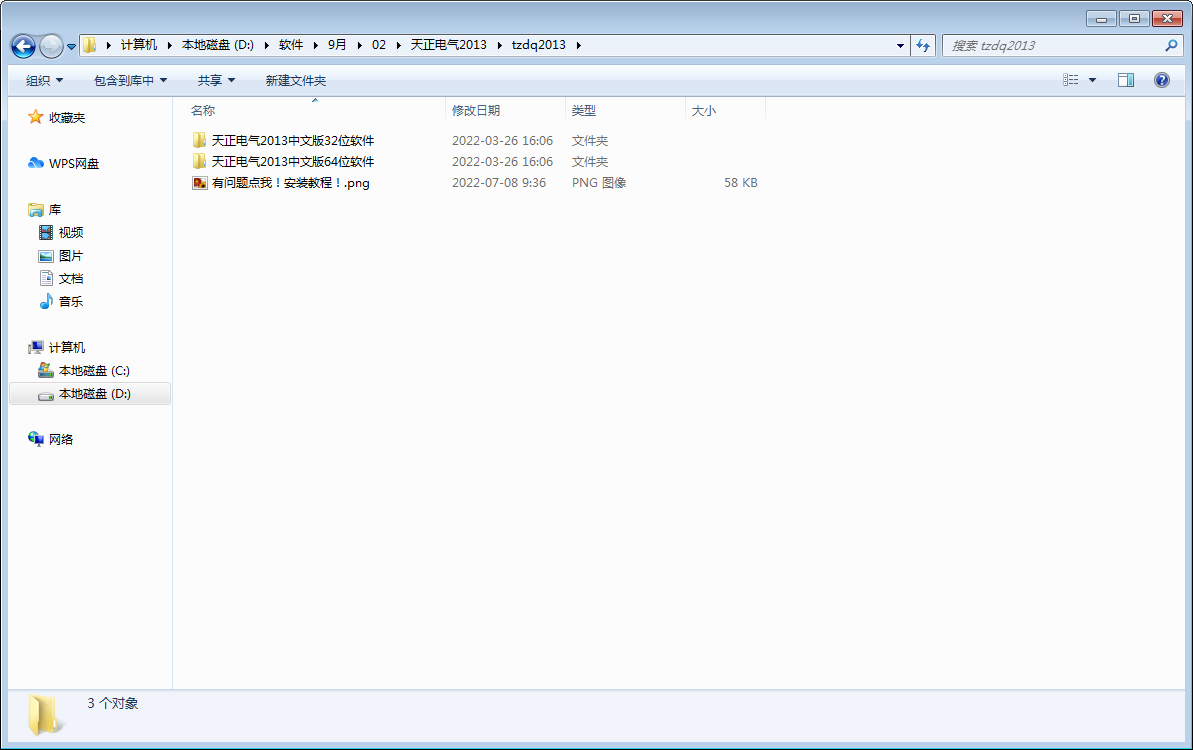Image resolution: width=1193 pixels, height=750 pixels.
Task: Select the 天正电气2013中文版32位软件 folder icon
Action: [x=199, y=140]
